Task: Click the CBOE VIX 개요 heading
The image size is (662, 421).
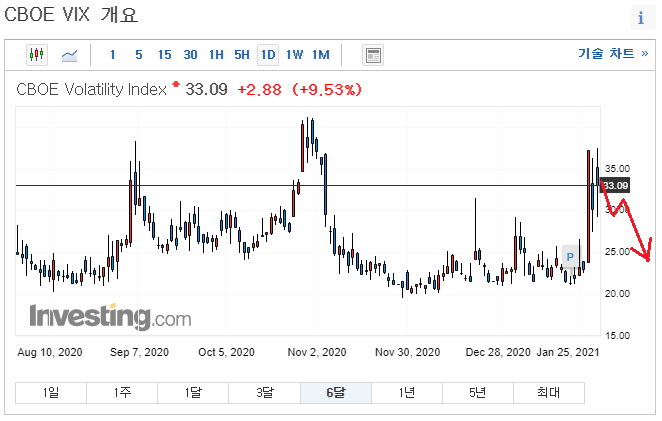Action: pos(71,15)
